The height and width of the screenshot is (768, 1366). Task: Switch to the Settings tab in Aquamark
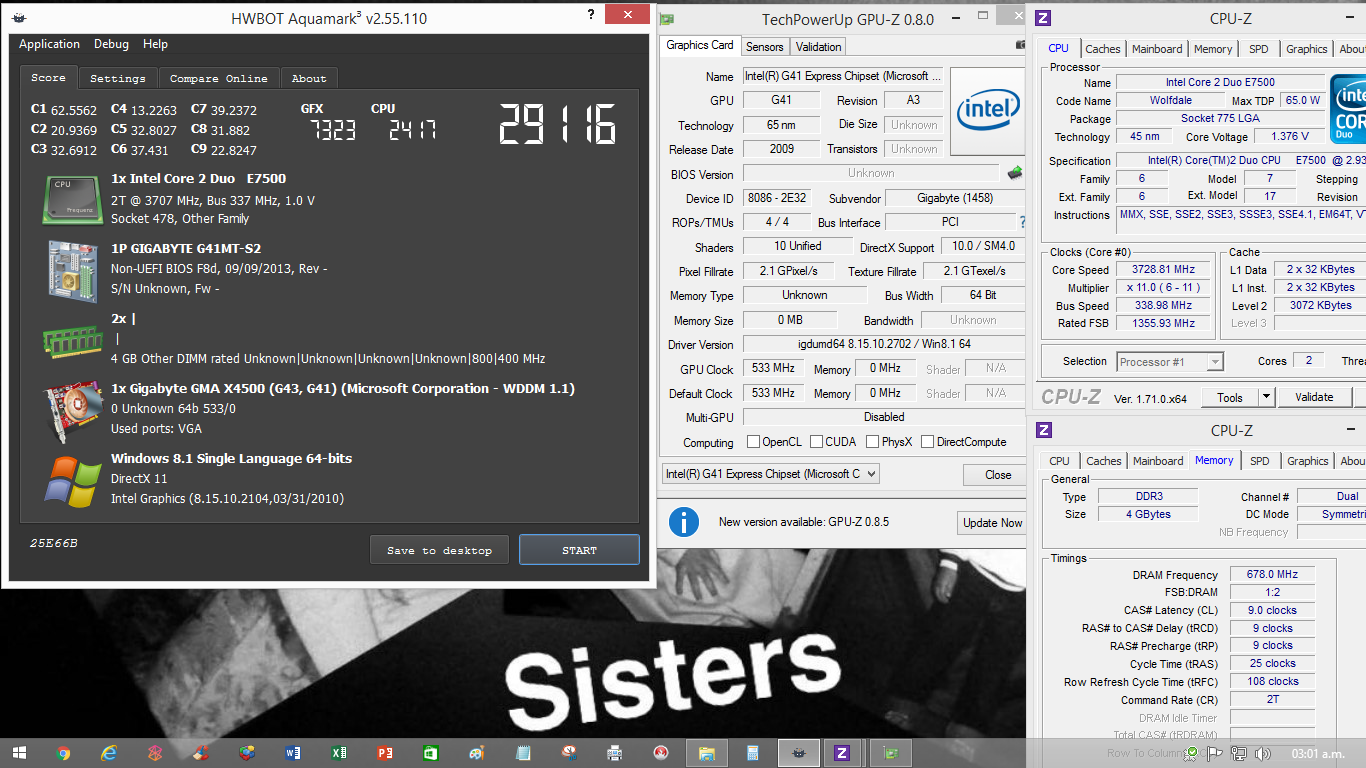click(x=117, y=78)
